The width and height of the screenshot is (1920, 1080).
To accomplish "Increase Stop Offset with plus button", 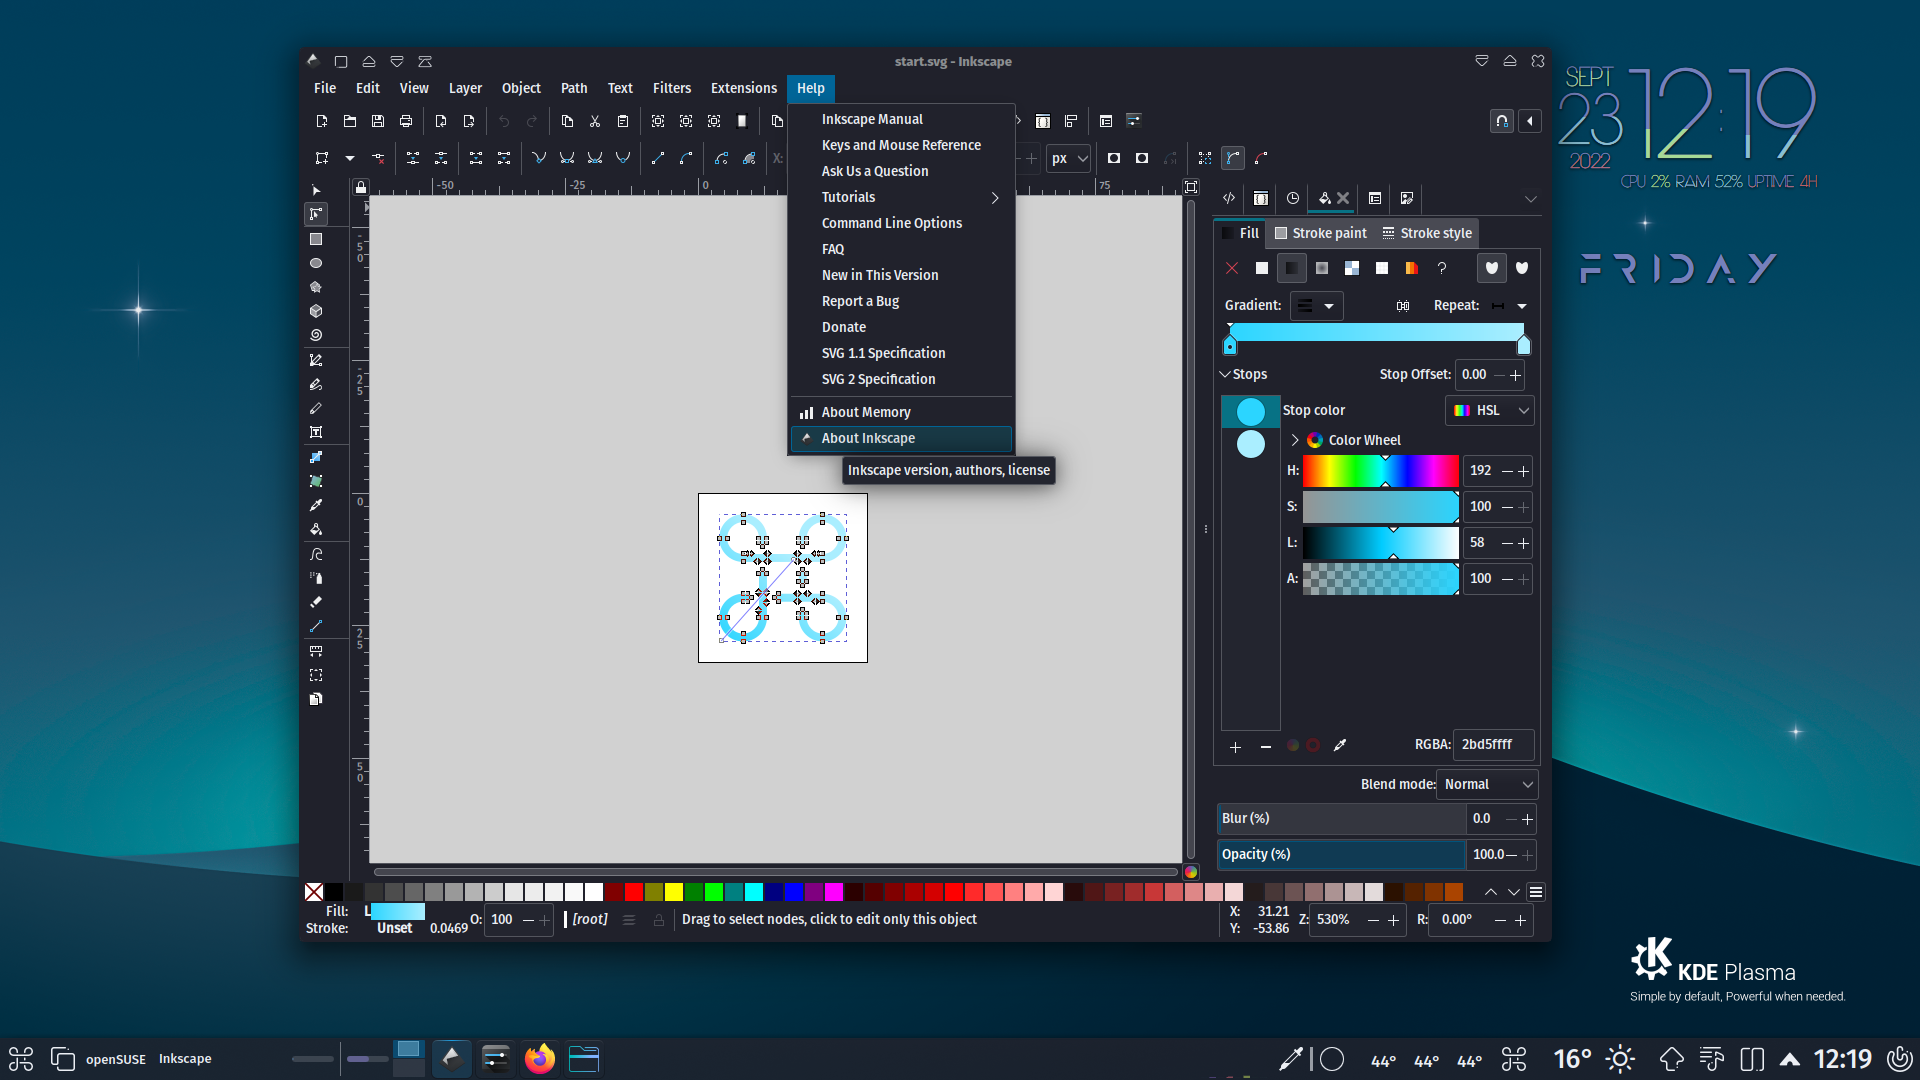I will coord(1516,375).
